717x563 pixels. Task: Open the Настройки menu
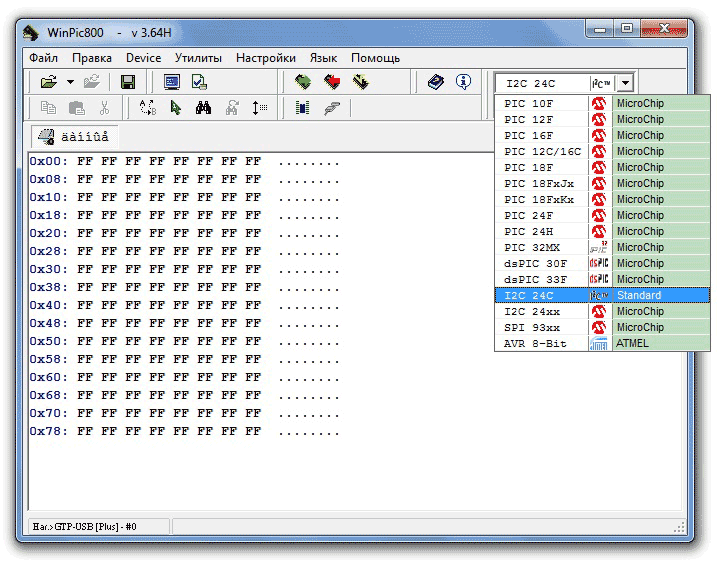tap(266, 58)
